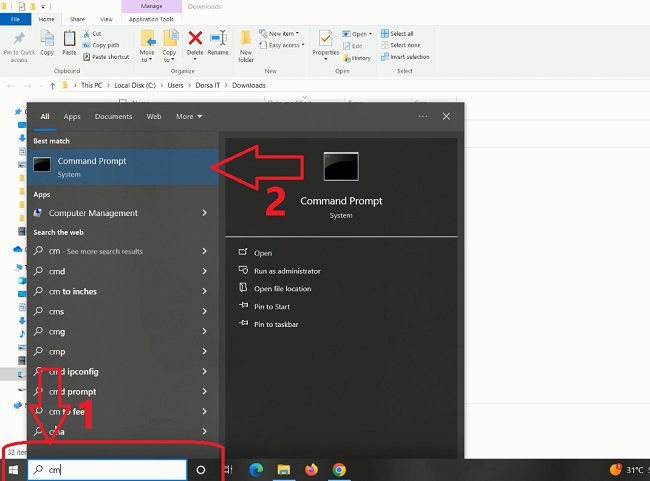This screenshot has width=650, height=481.
Task: Switch to the Apps search tab
Action: [72, 117]
